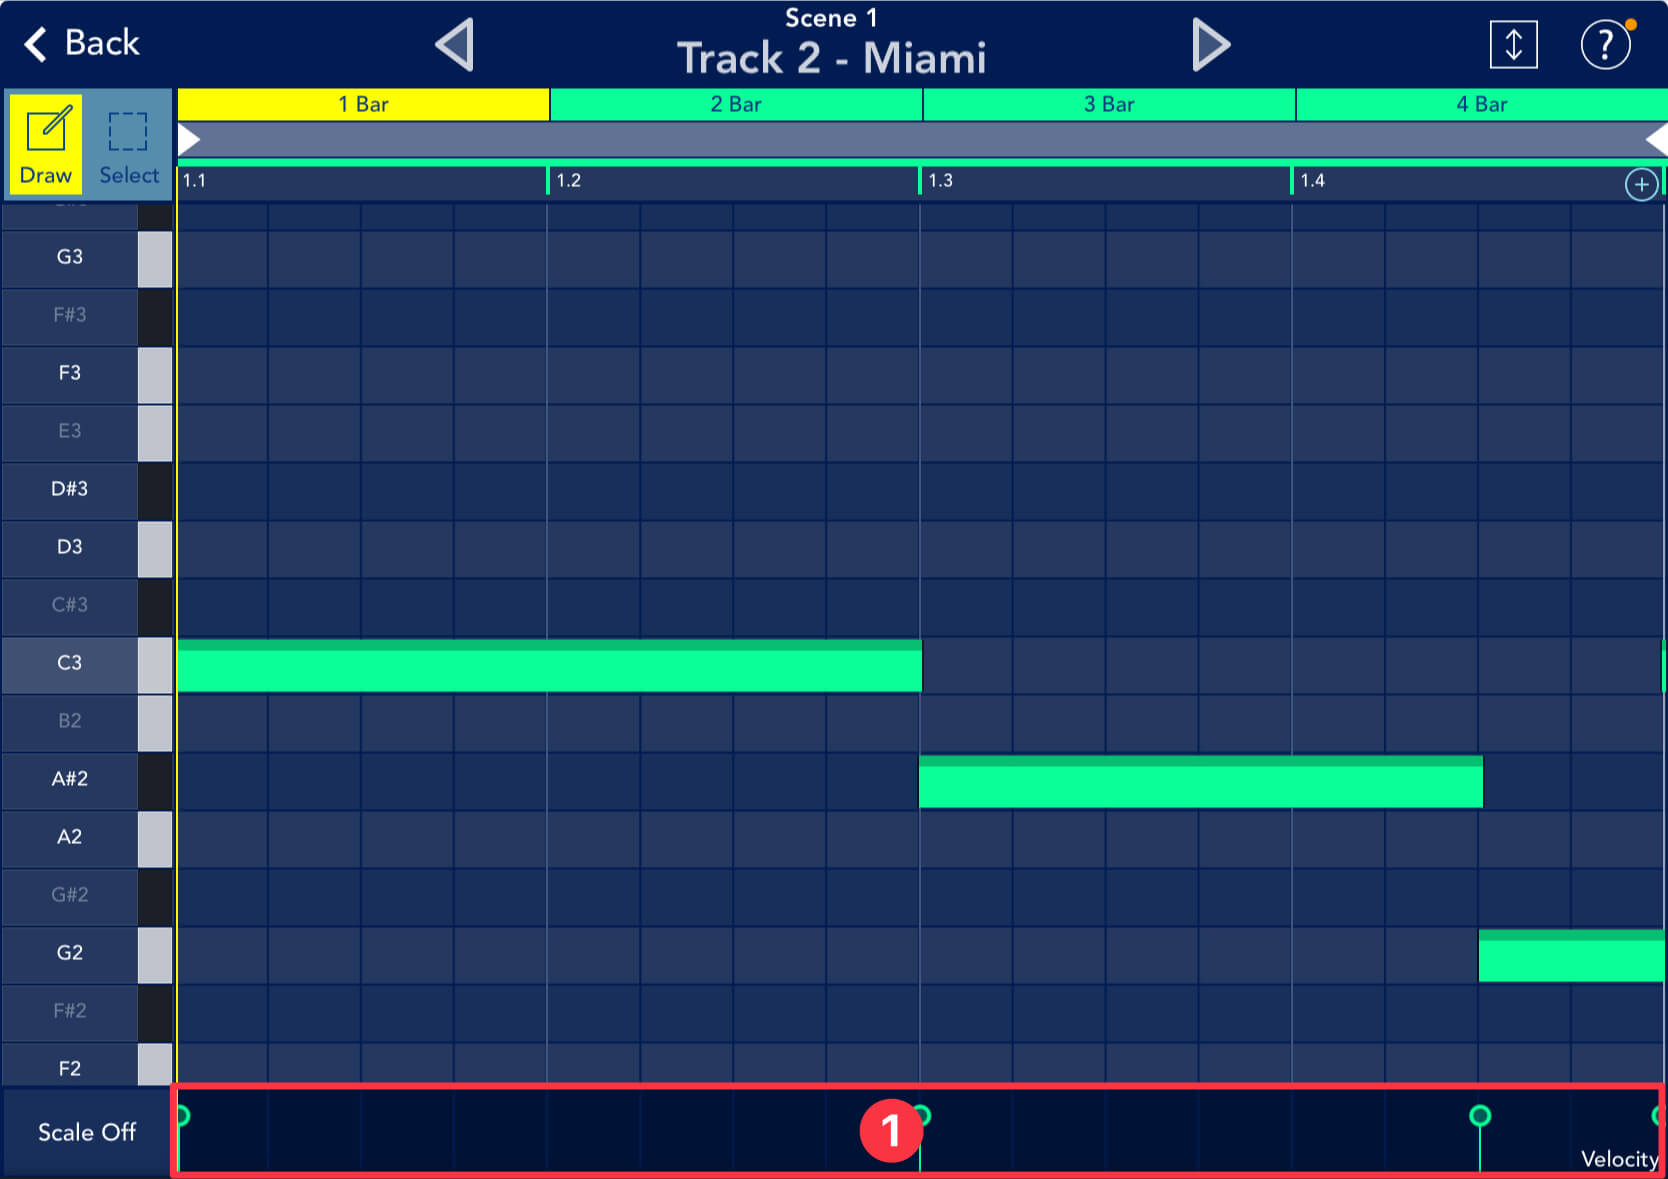The width and height of the screenshot is (1668, 1179).
Task: Toggle the Scale Off button
Action: [87, 1132]
